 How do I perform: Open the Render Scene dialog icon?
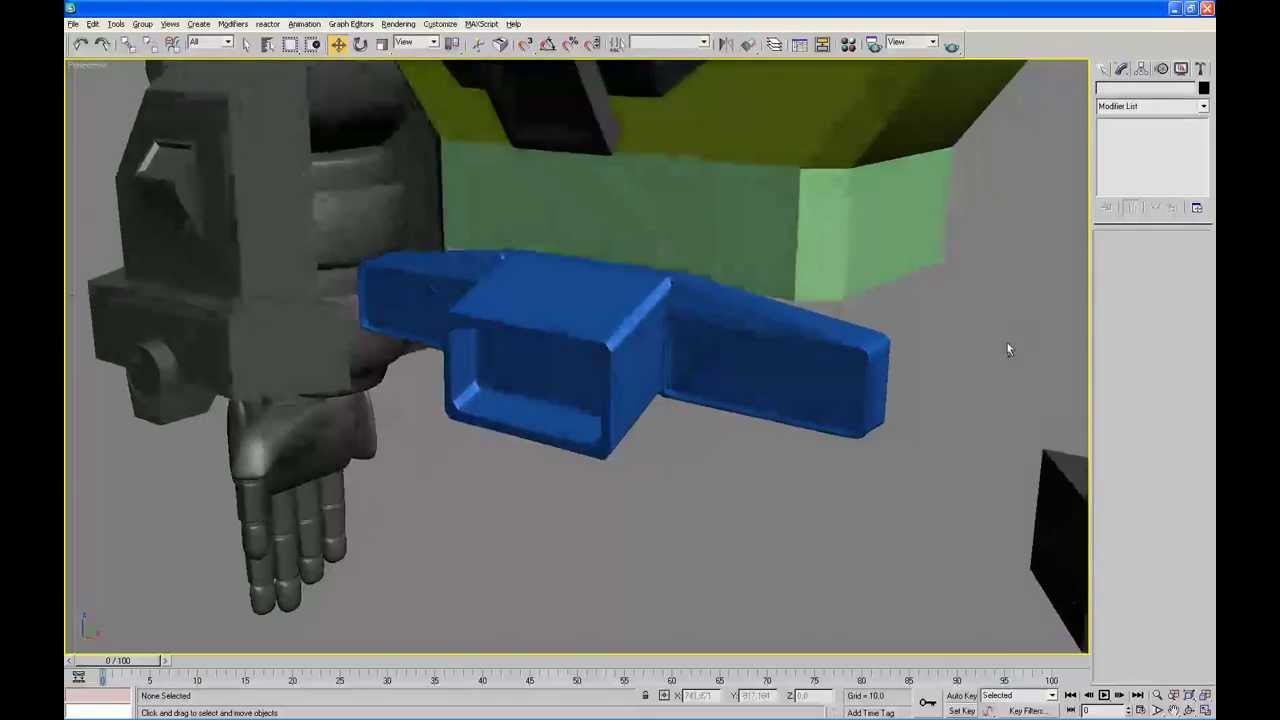point(874,44)
